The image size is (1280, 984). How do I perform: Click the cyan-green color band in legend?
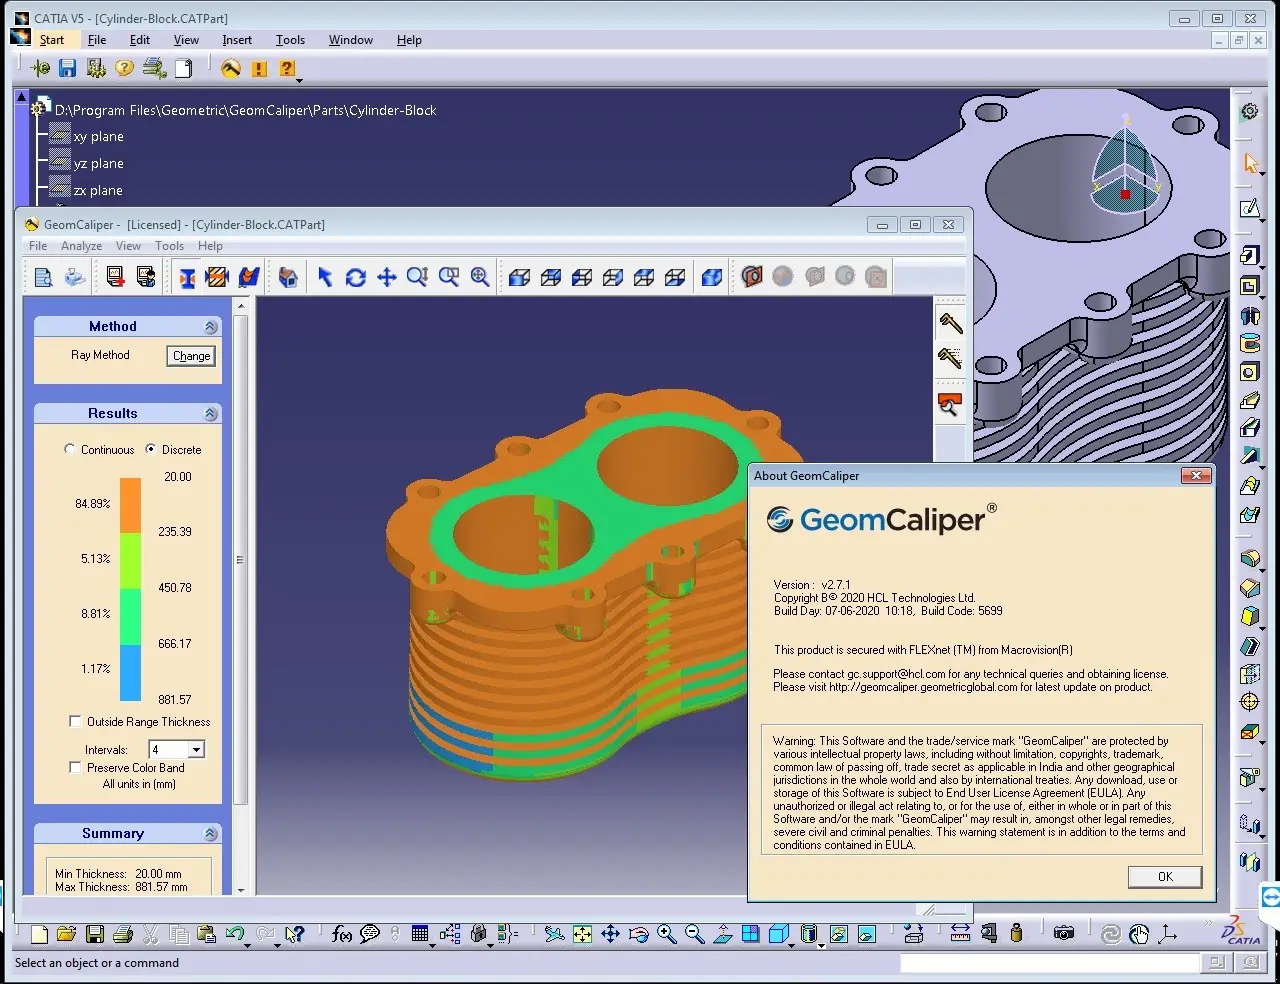131,617
